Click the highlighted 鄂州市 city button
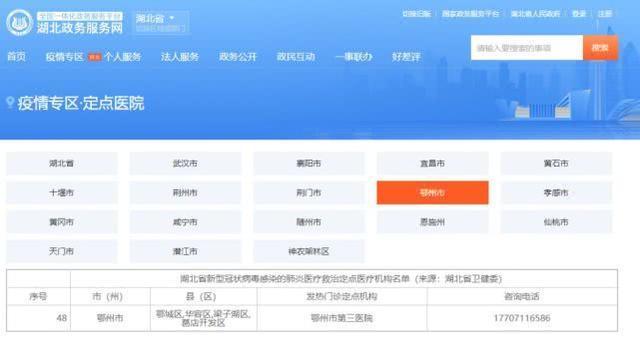The width and height of the screenshot is (640, 360). 432,193
